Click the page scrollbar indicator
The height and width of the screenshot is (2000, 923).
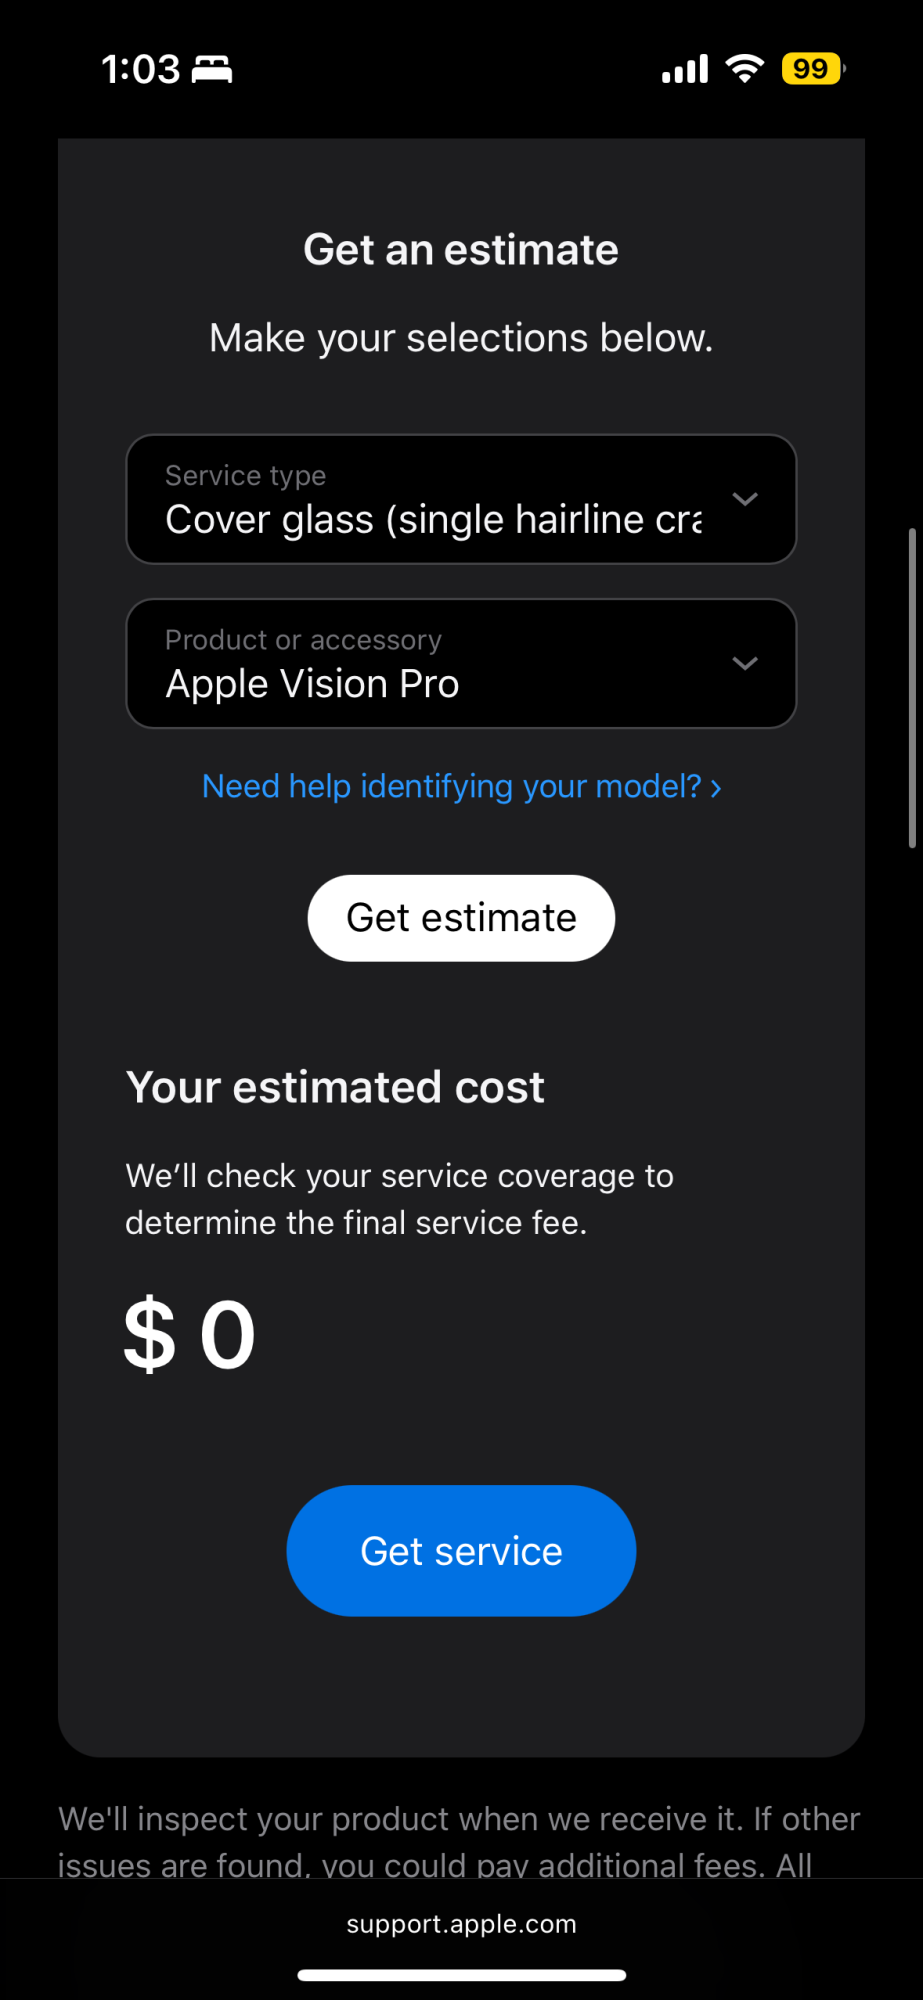click(911, 688)
